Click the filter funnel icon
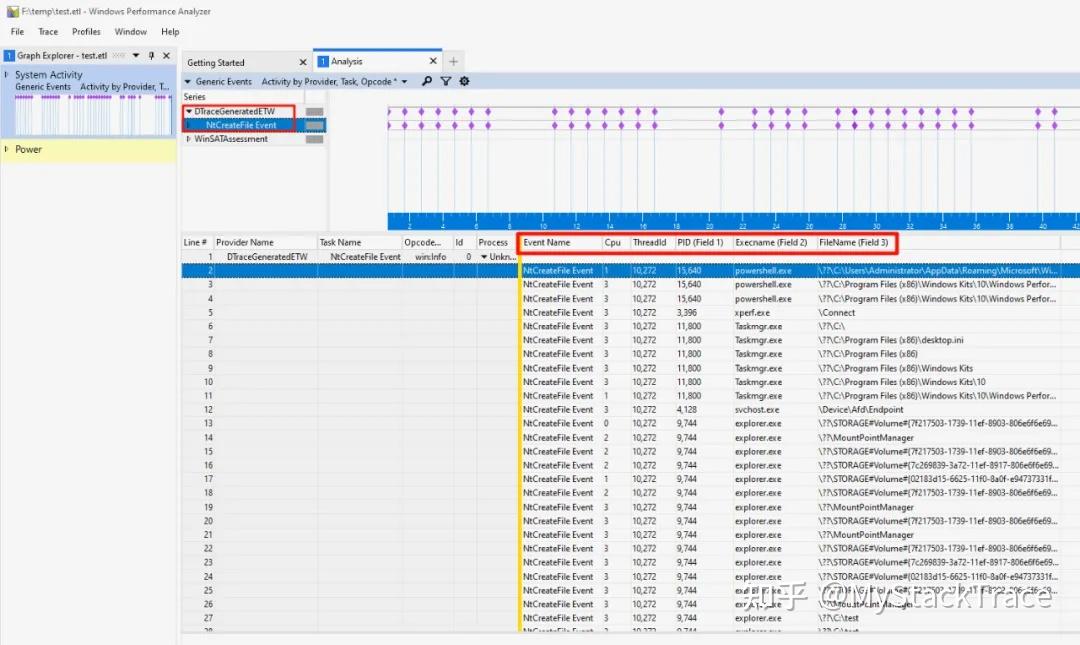This screenshot has width=1080, height=645. point(446,81)
